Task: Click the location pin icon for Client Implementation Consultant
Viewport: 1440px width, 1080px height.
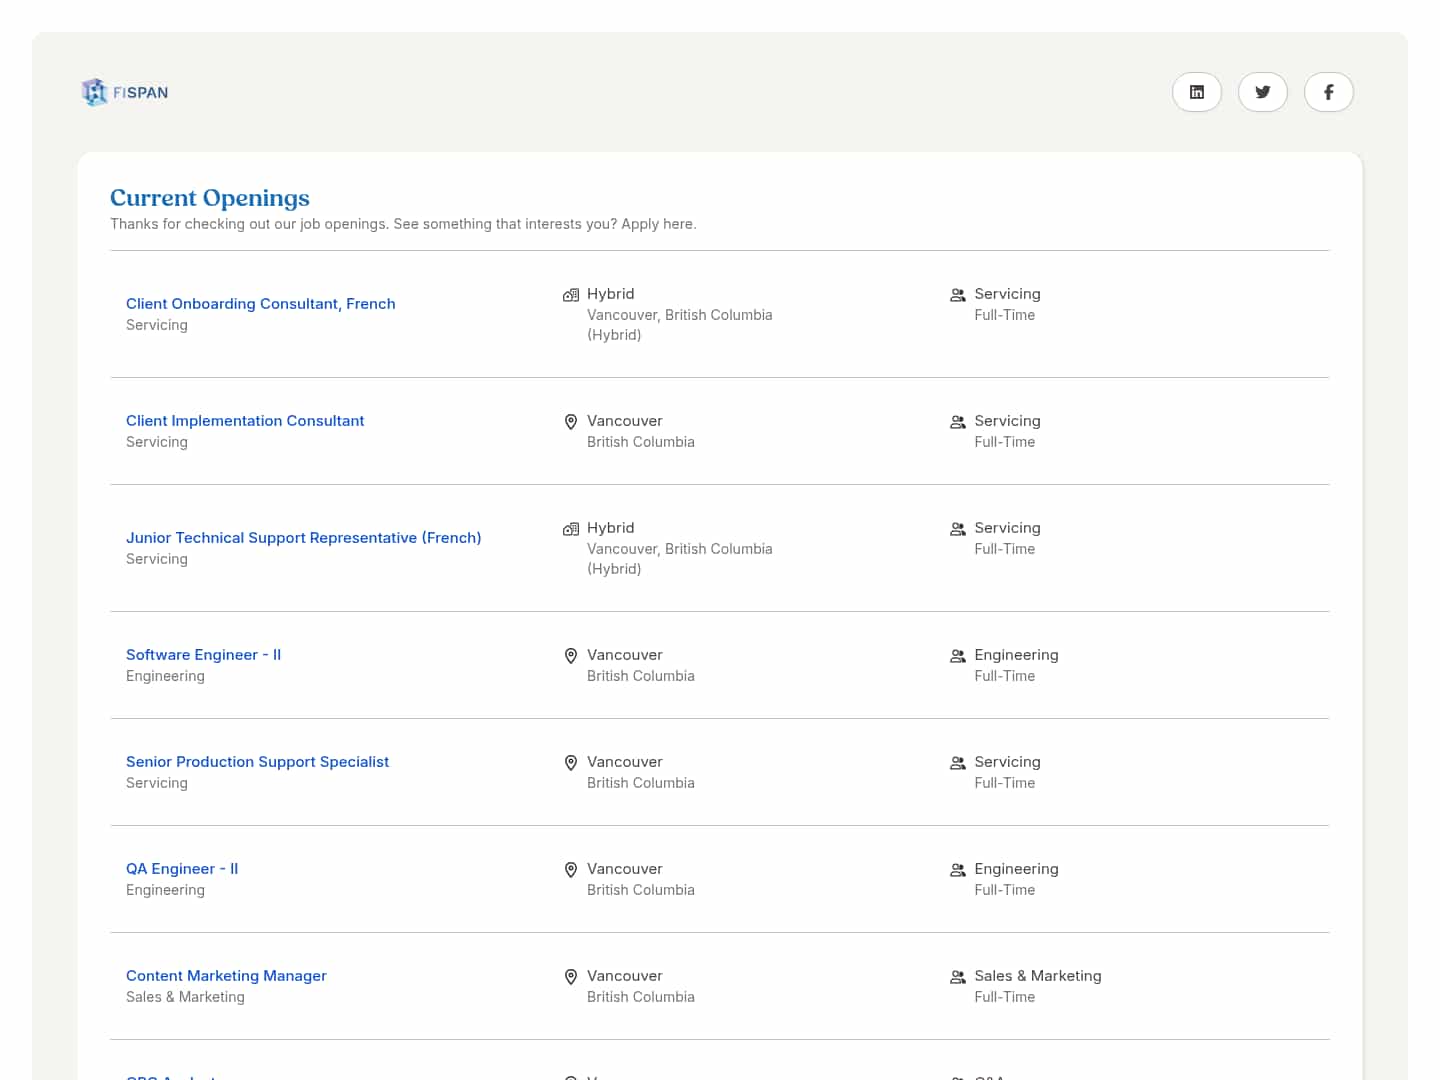Action: 571,422
